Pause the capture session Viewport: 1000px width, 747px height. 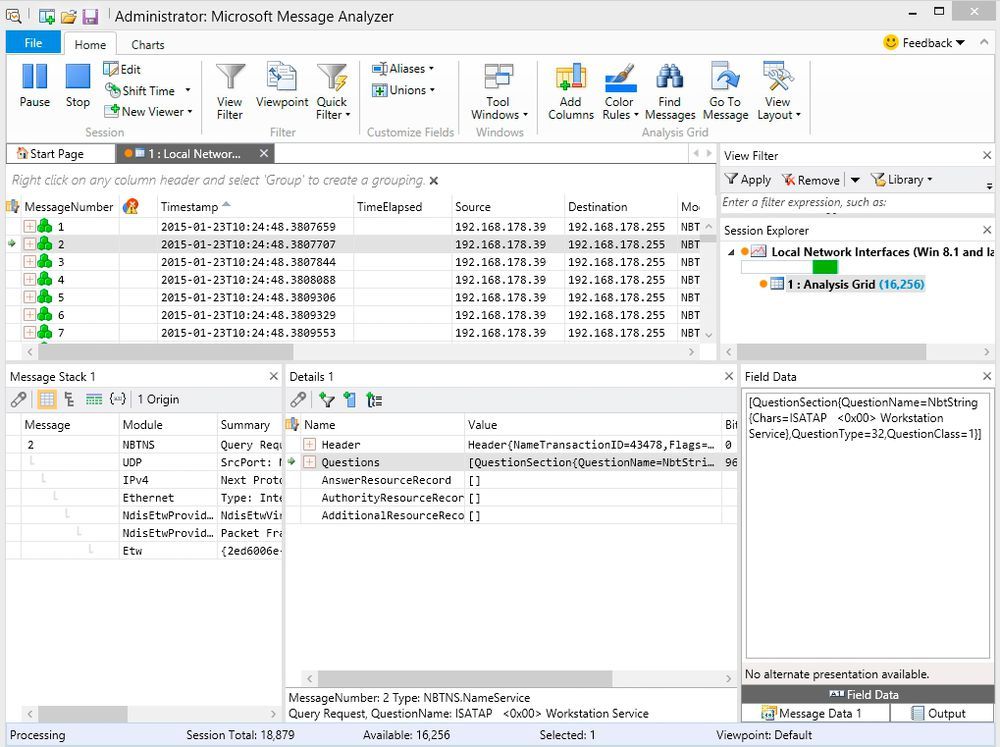pyautogui.click(x=34, y=89)
